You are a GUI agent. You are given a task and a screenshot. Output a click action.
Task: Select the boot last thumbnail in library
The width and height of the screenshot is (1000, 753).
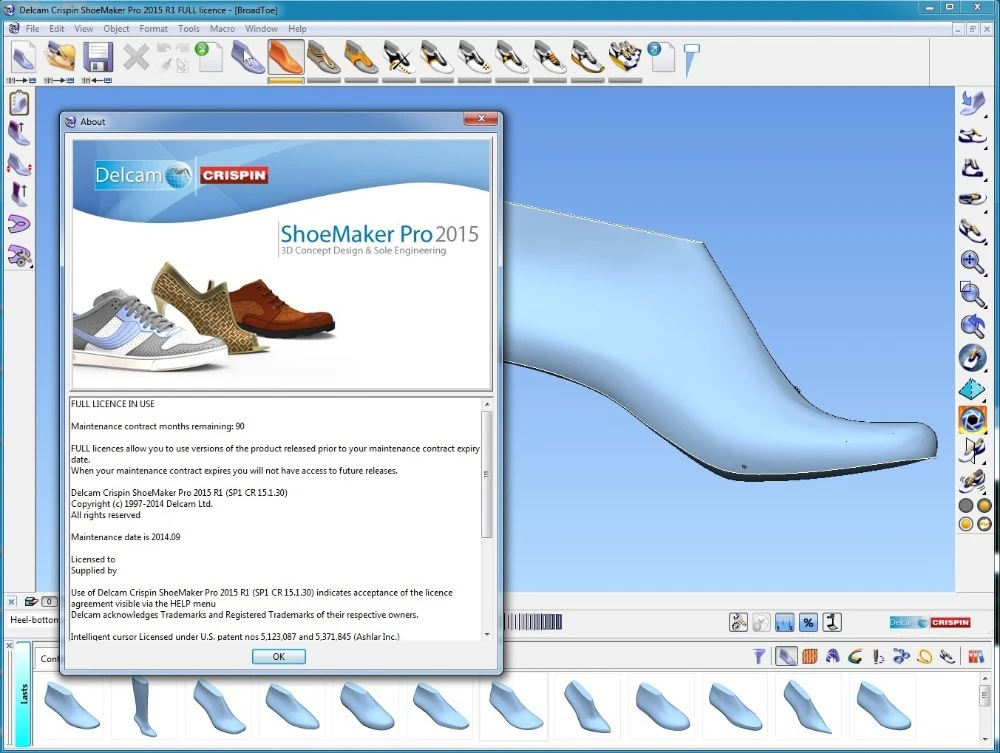(145, 706)
